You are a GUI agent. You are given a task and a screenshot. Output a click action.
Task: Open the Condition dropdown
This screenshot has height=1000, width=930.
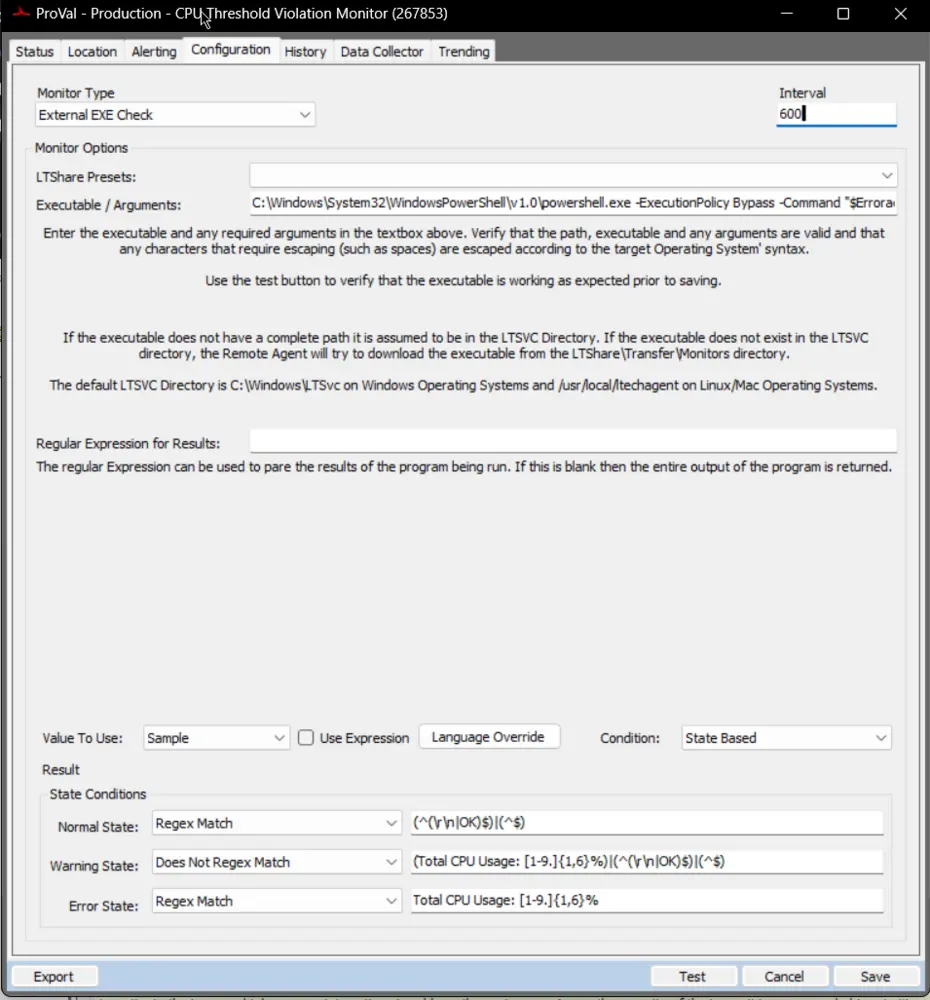pyautogui.click(x=786, y=738)
